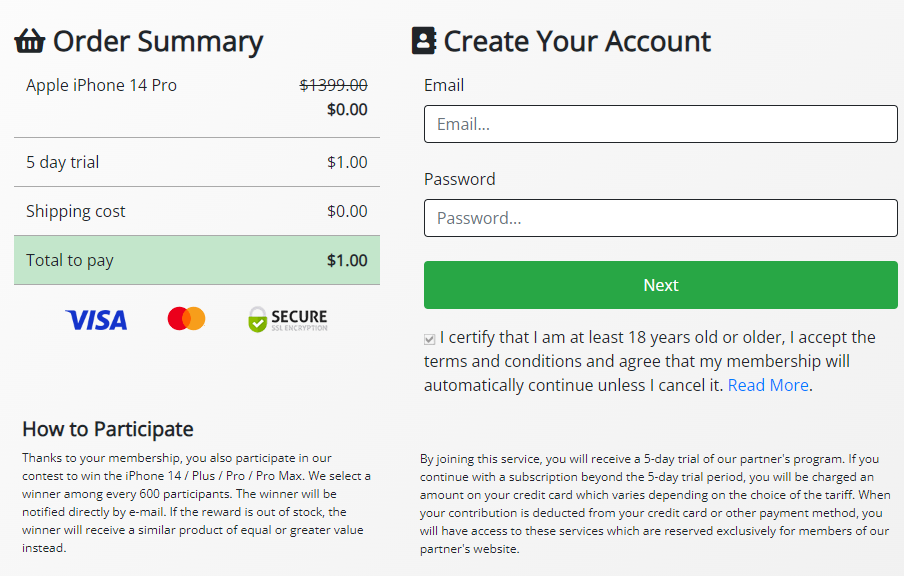Select the Apple iPhone 14 Pro item

(101, 86)
